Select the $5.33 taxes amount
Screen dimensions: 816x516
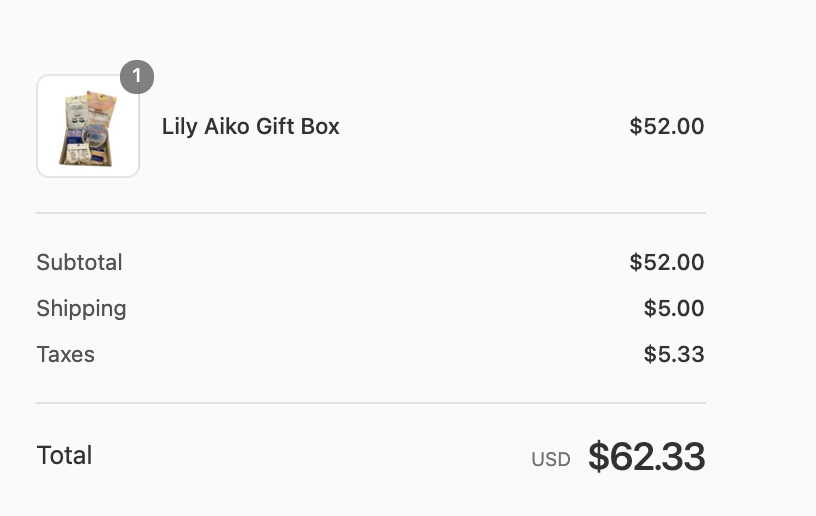coord(673,355)
